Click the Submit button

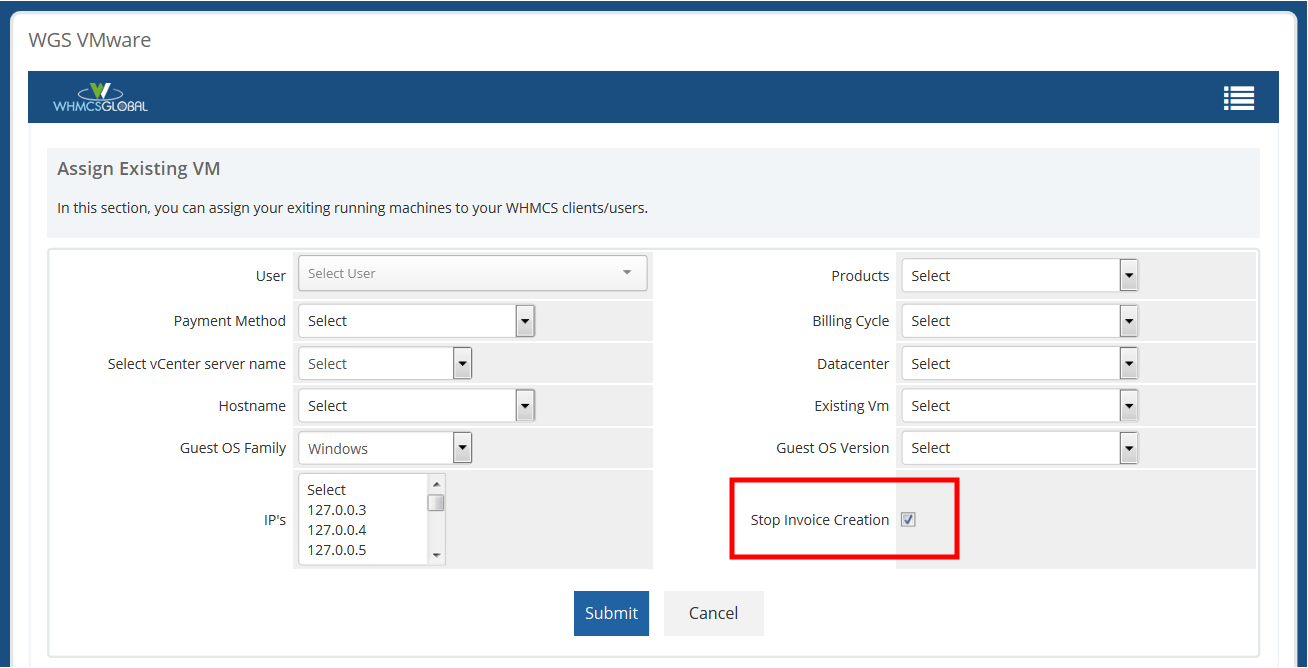click(611, 613)
